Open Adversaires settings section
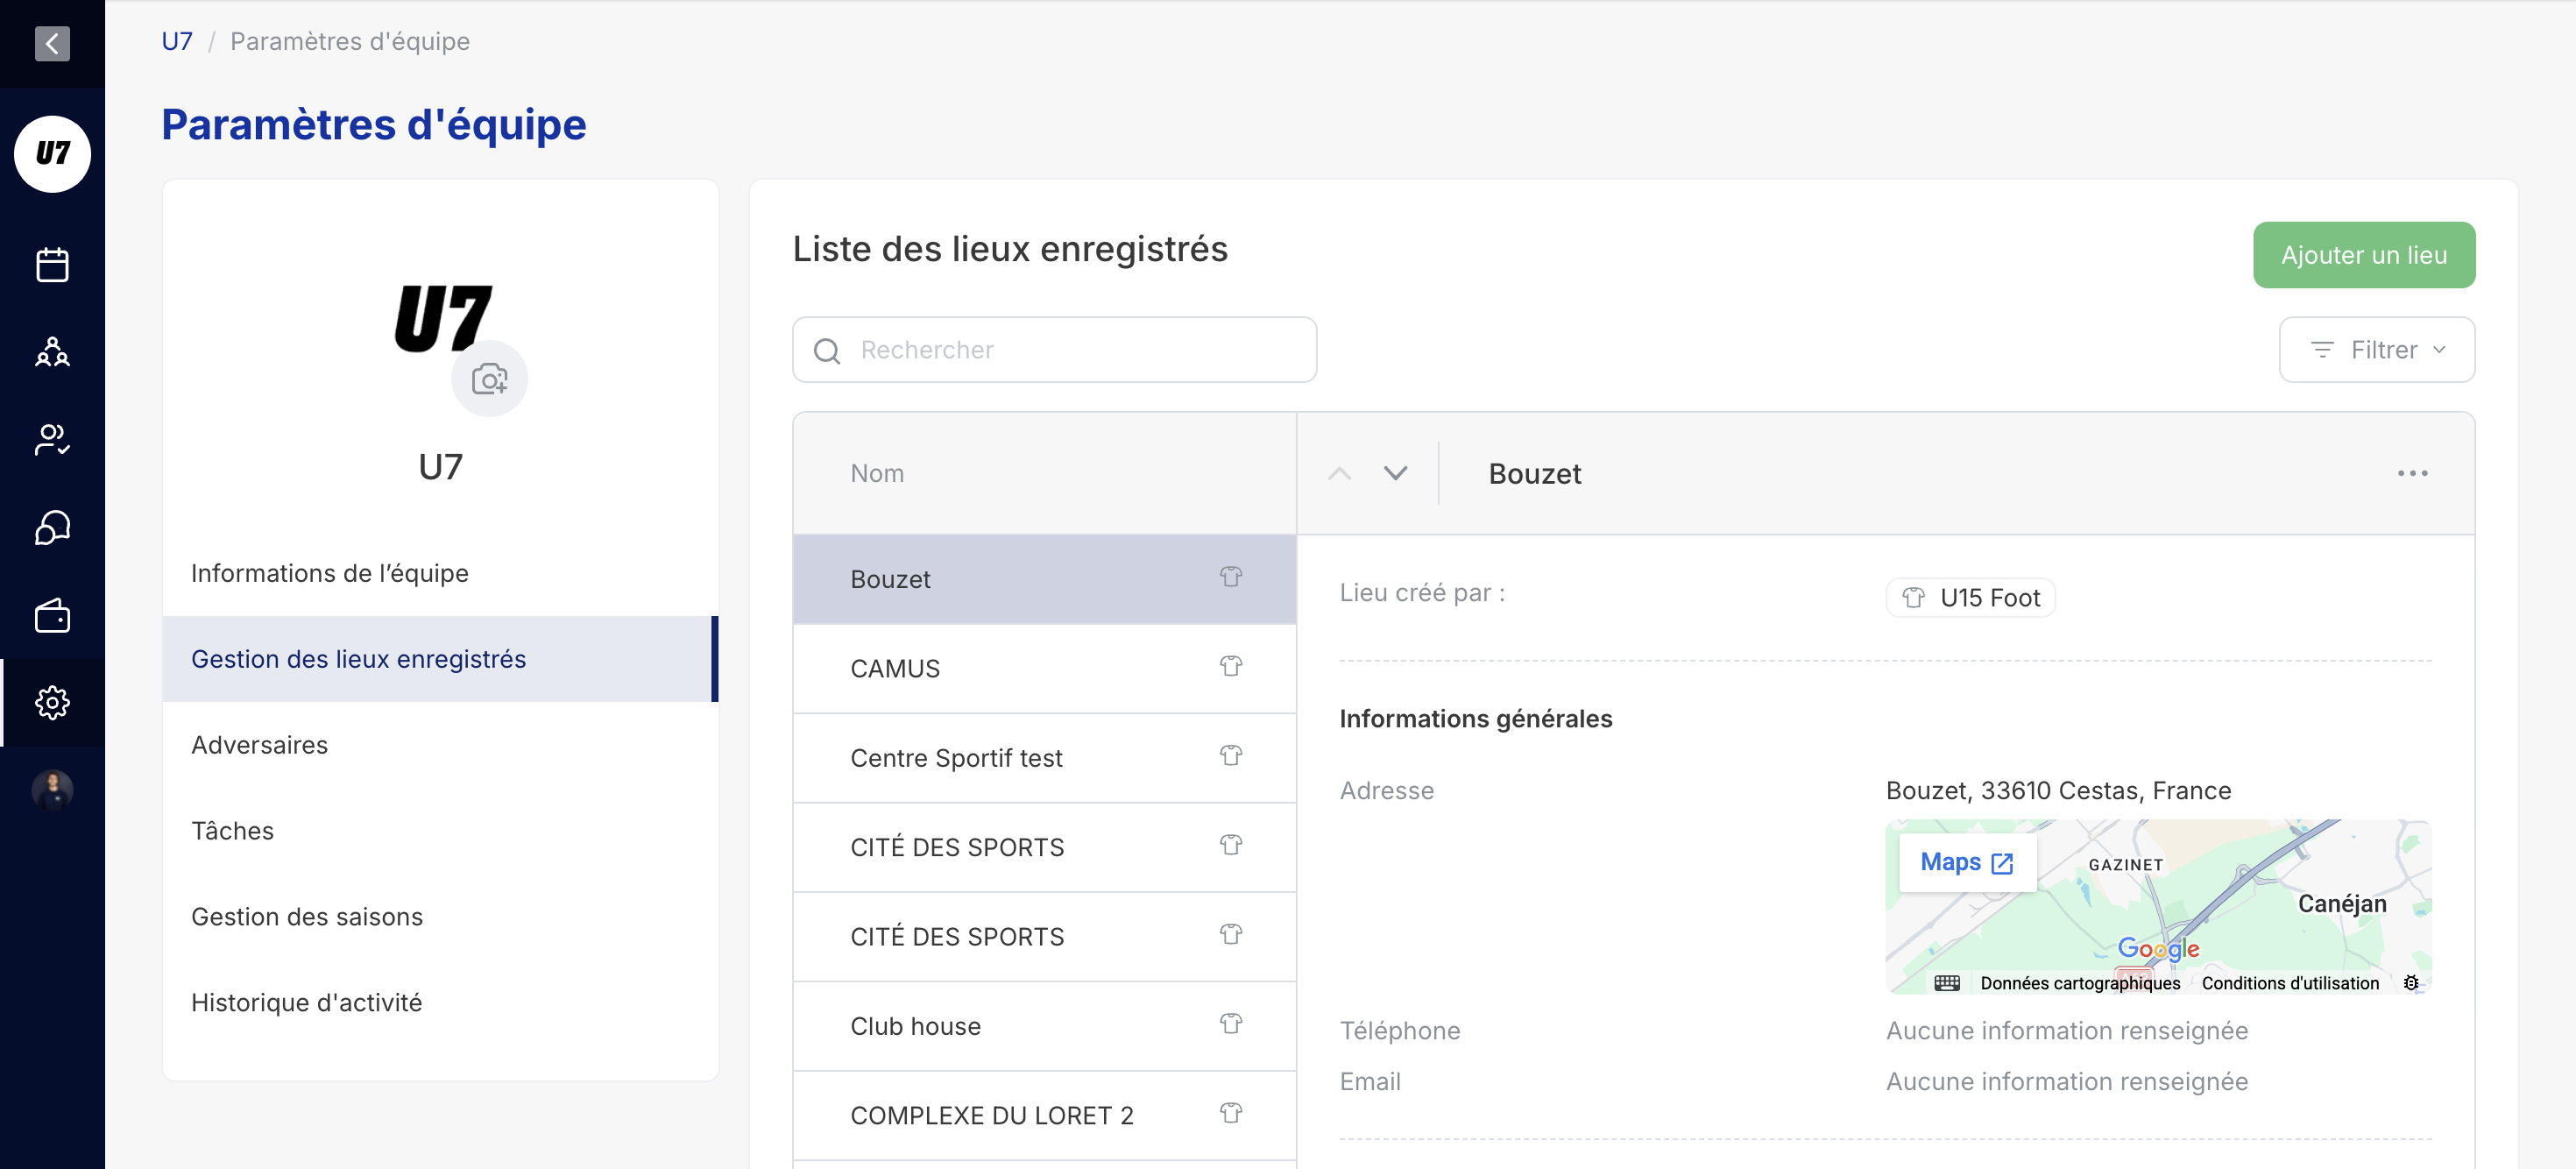2576x1169 pixels. pos(259,745)
